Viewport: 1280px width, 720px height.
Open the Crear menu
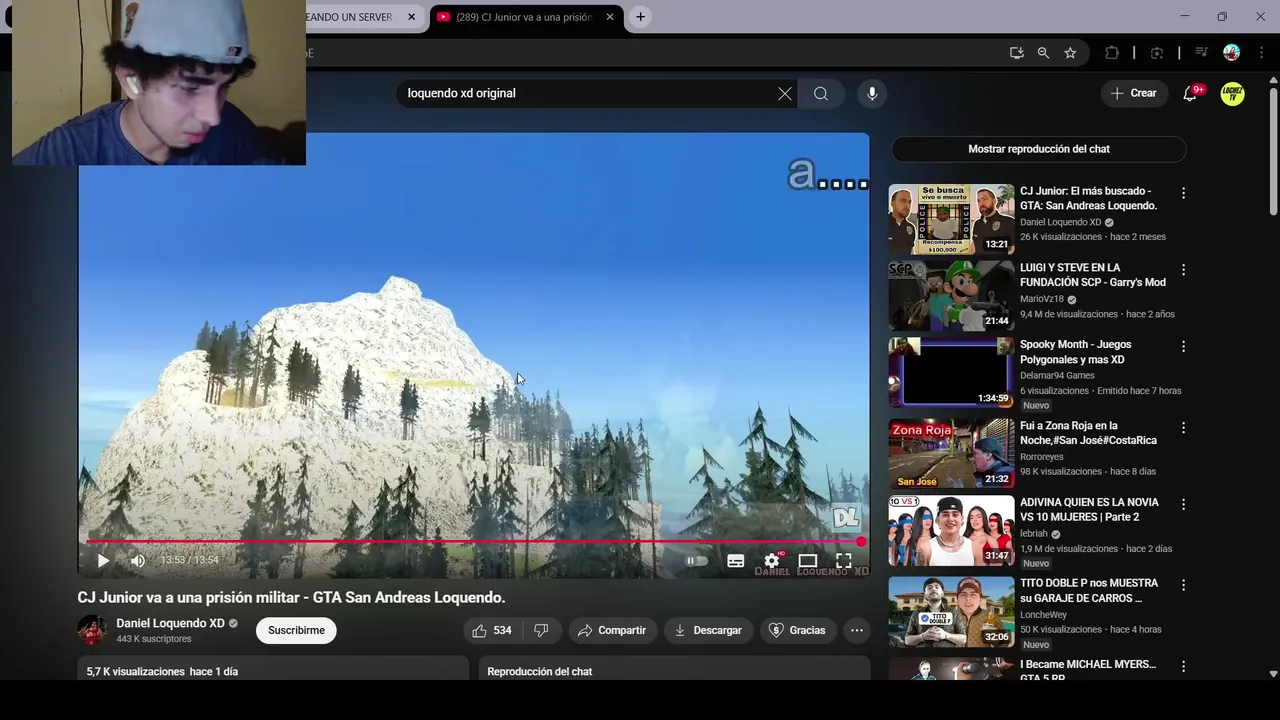tap(1134, 93)
